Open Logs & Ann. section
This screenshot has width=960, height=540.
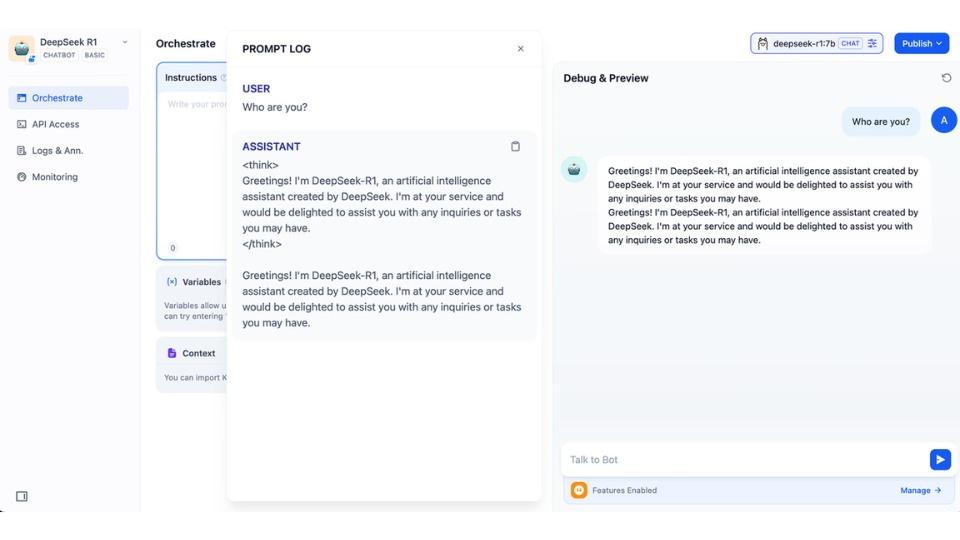[69, 151]
